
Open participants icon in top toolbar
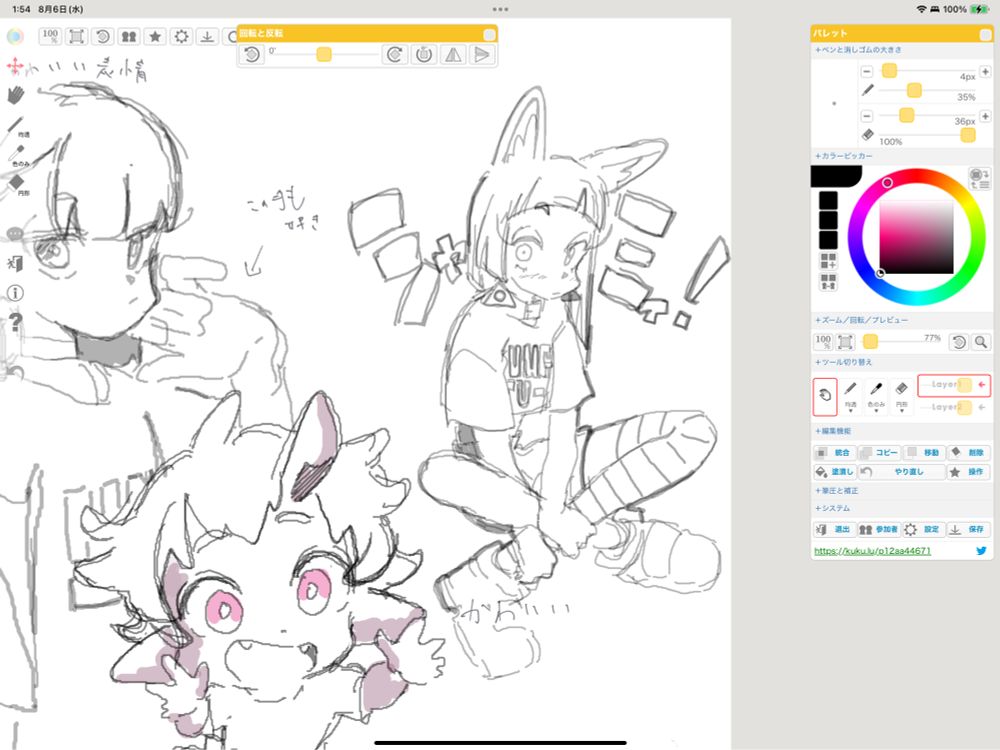pyautogui.click(x=129, y=36)
